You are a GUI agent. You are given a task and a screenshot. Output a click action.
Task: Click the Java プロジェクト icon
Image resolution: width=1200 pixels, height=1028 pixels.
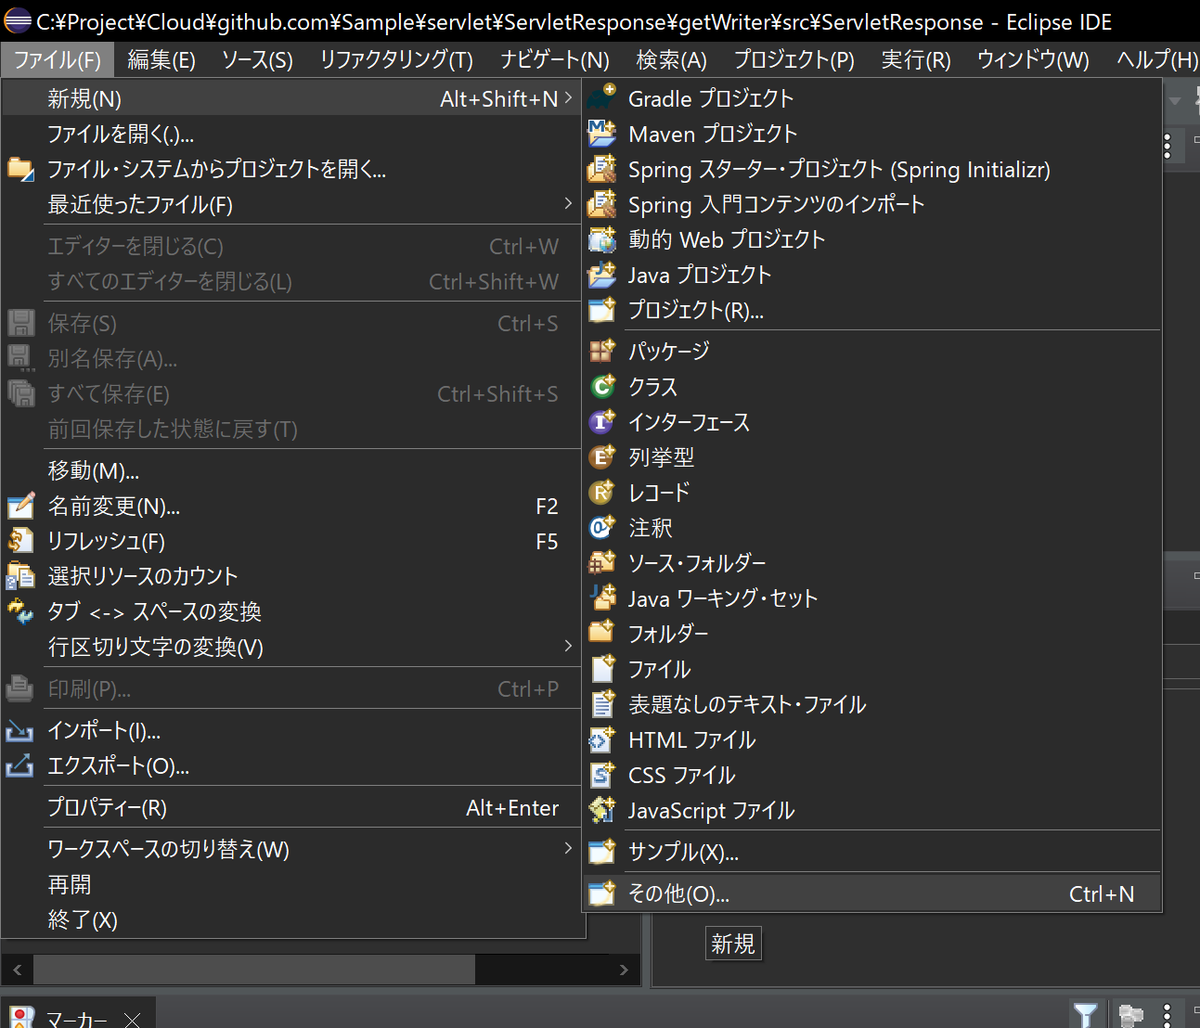[602, 274]
